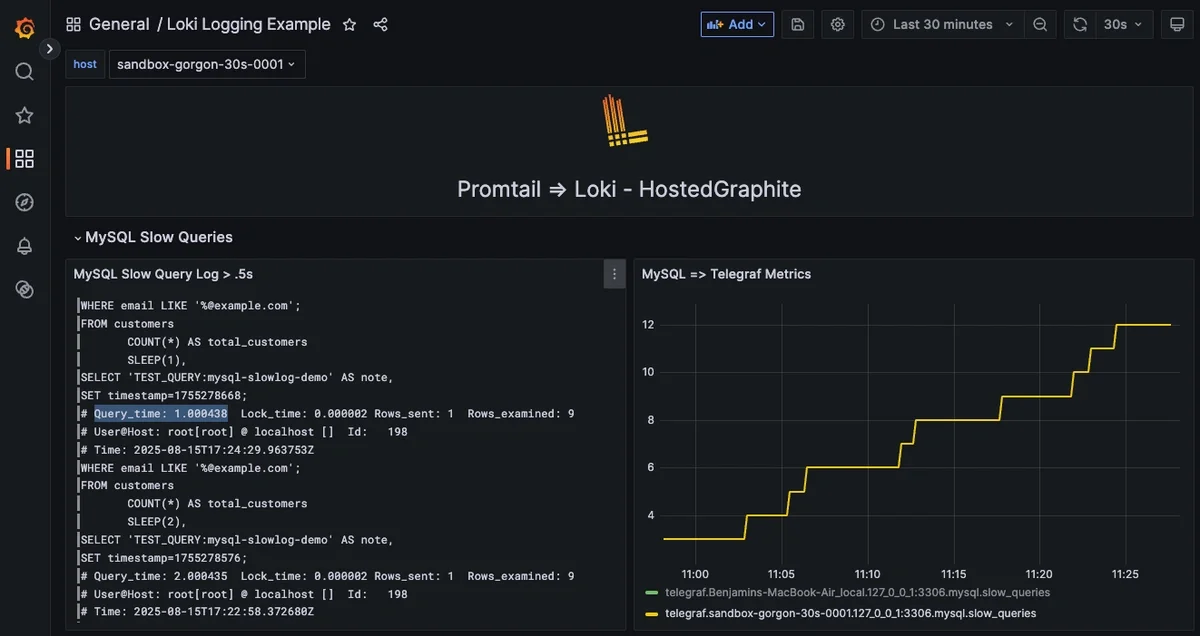
Task: Zoom out the time range
Action: click(1040, 24)
